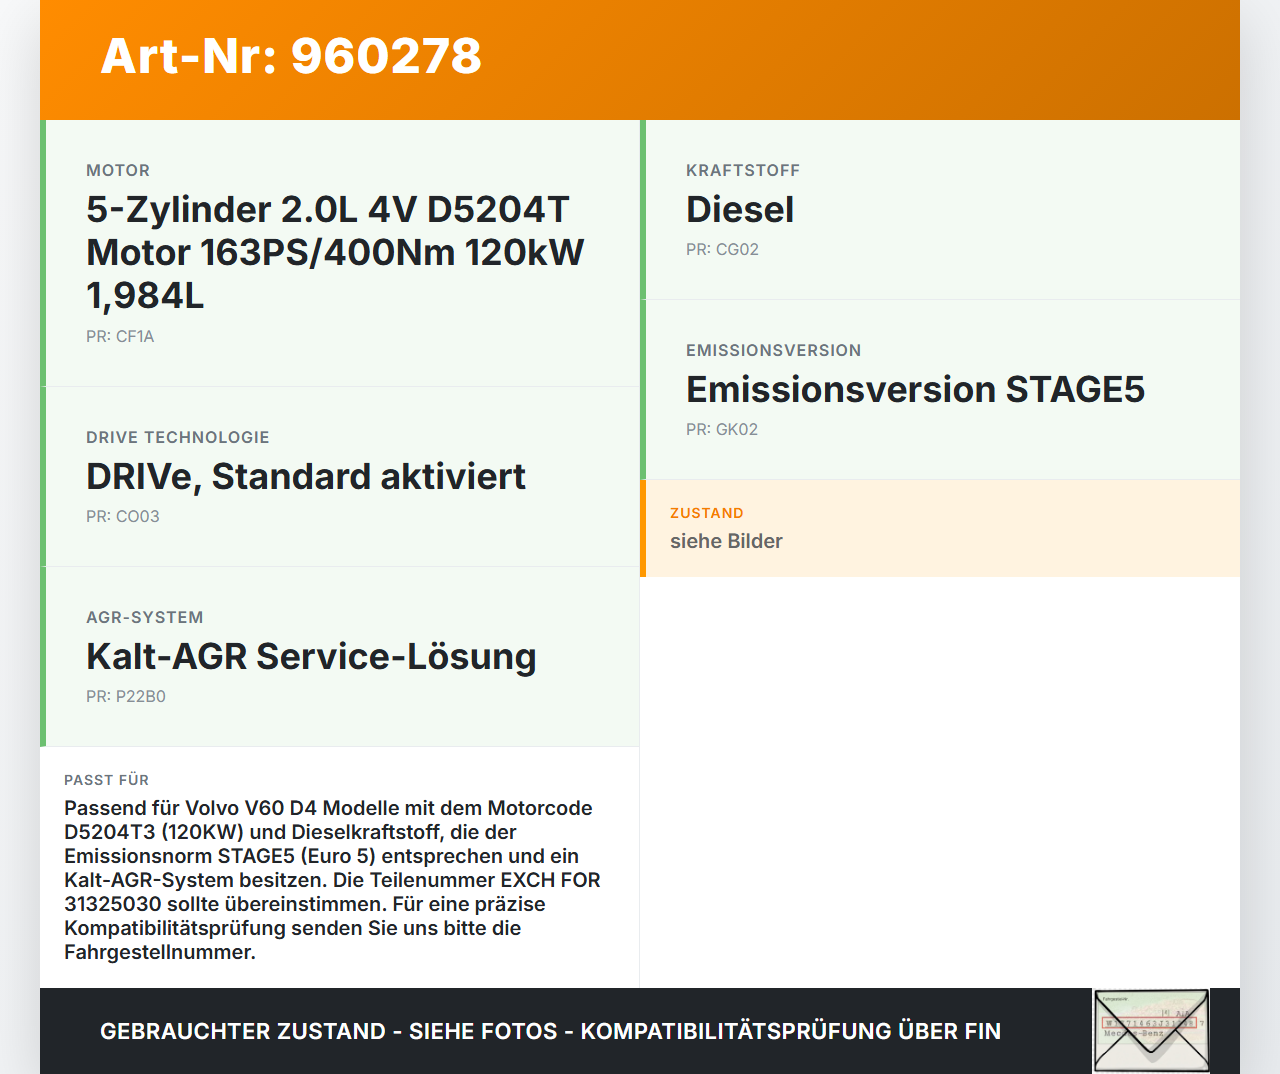Click the MOTOR section label
Screen dimensions: 1280x1074
pyautogui.click(x=118, y=171)
